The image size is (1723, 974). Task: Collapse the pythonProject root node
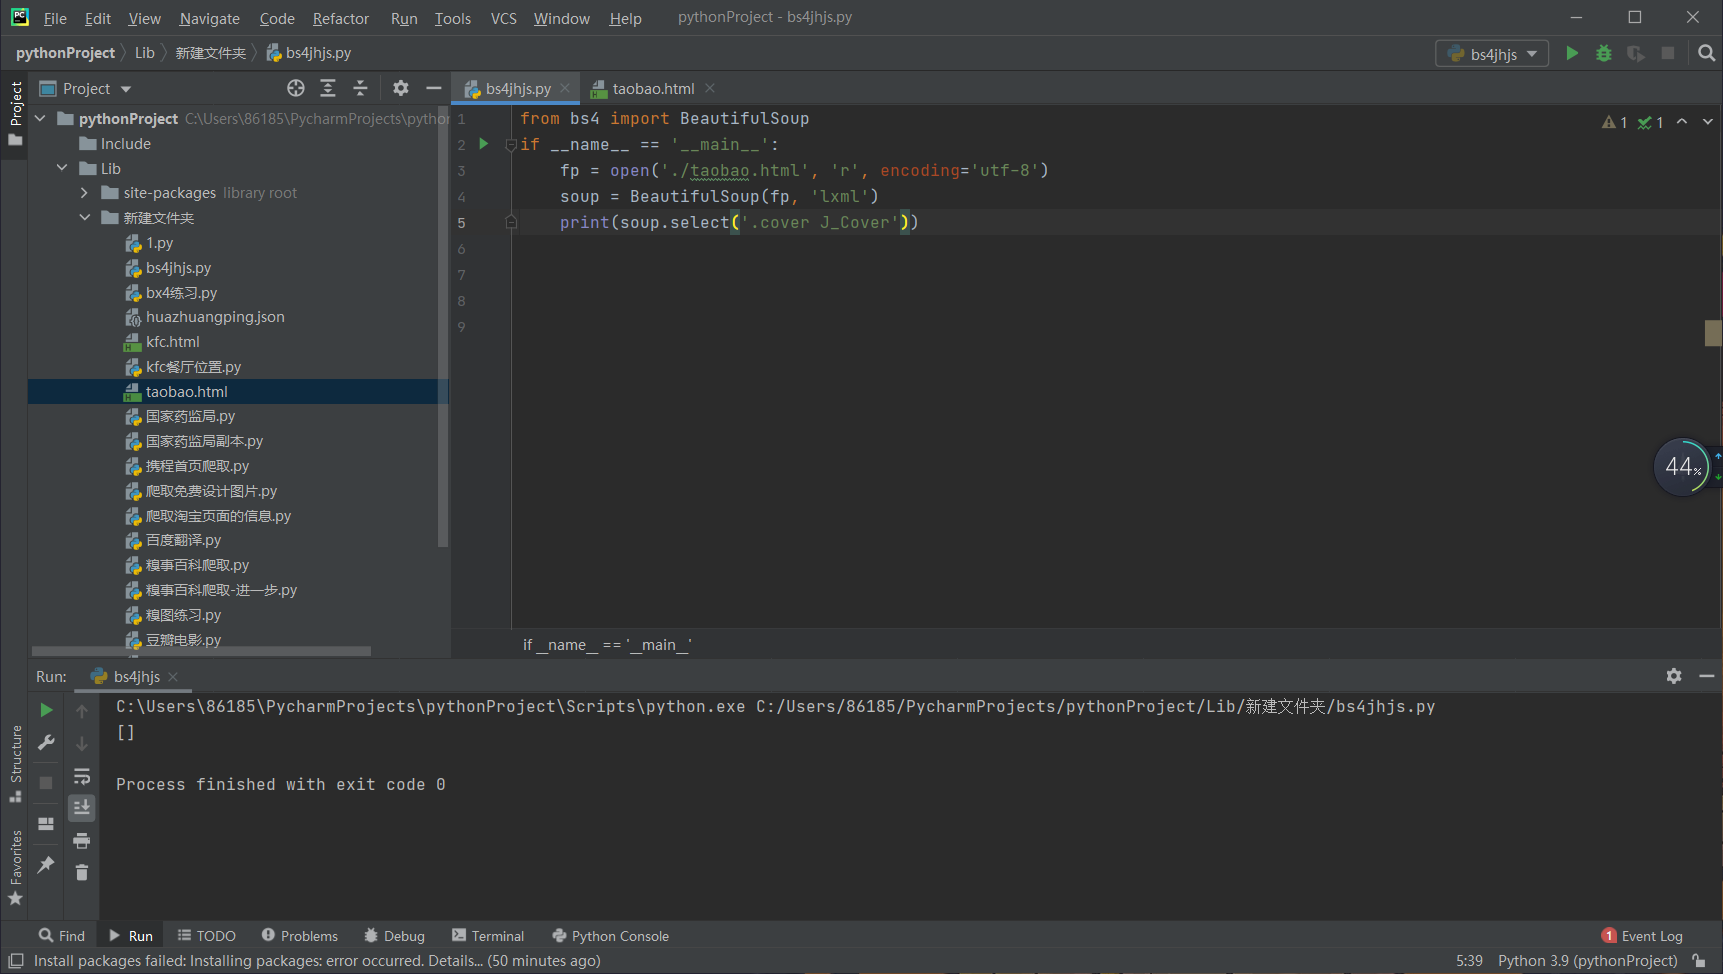(41, 118)
